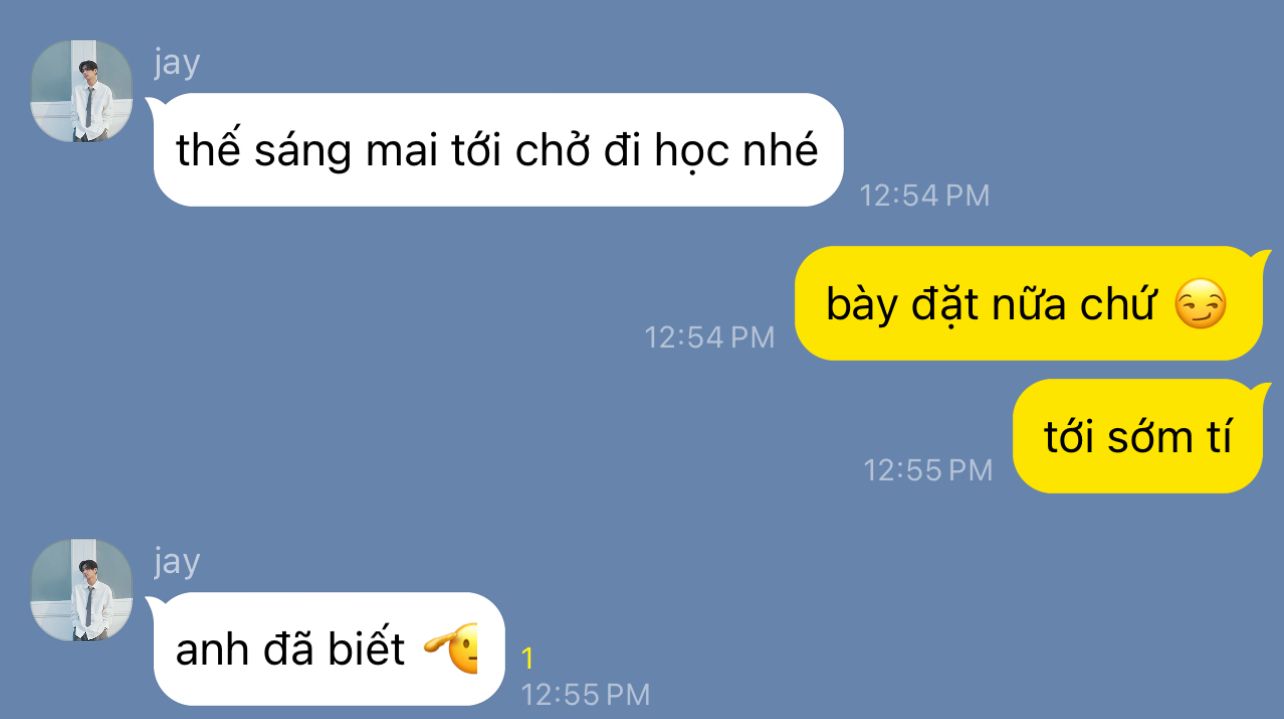The width and height of the screenshot is (1284, 719).
Task: Click the 12:55 PM timestamp beside "tới sớm tí"
Action: tap(928, 469)
